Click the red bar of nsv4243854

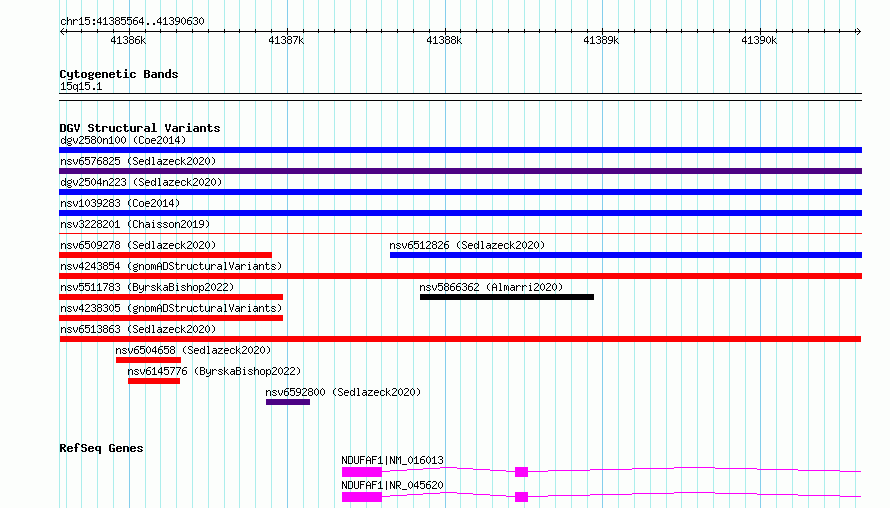tap(460, 276)
